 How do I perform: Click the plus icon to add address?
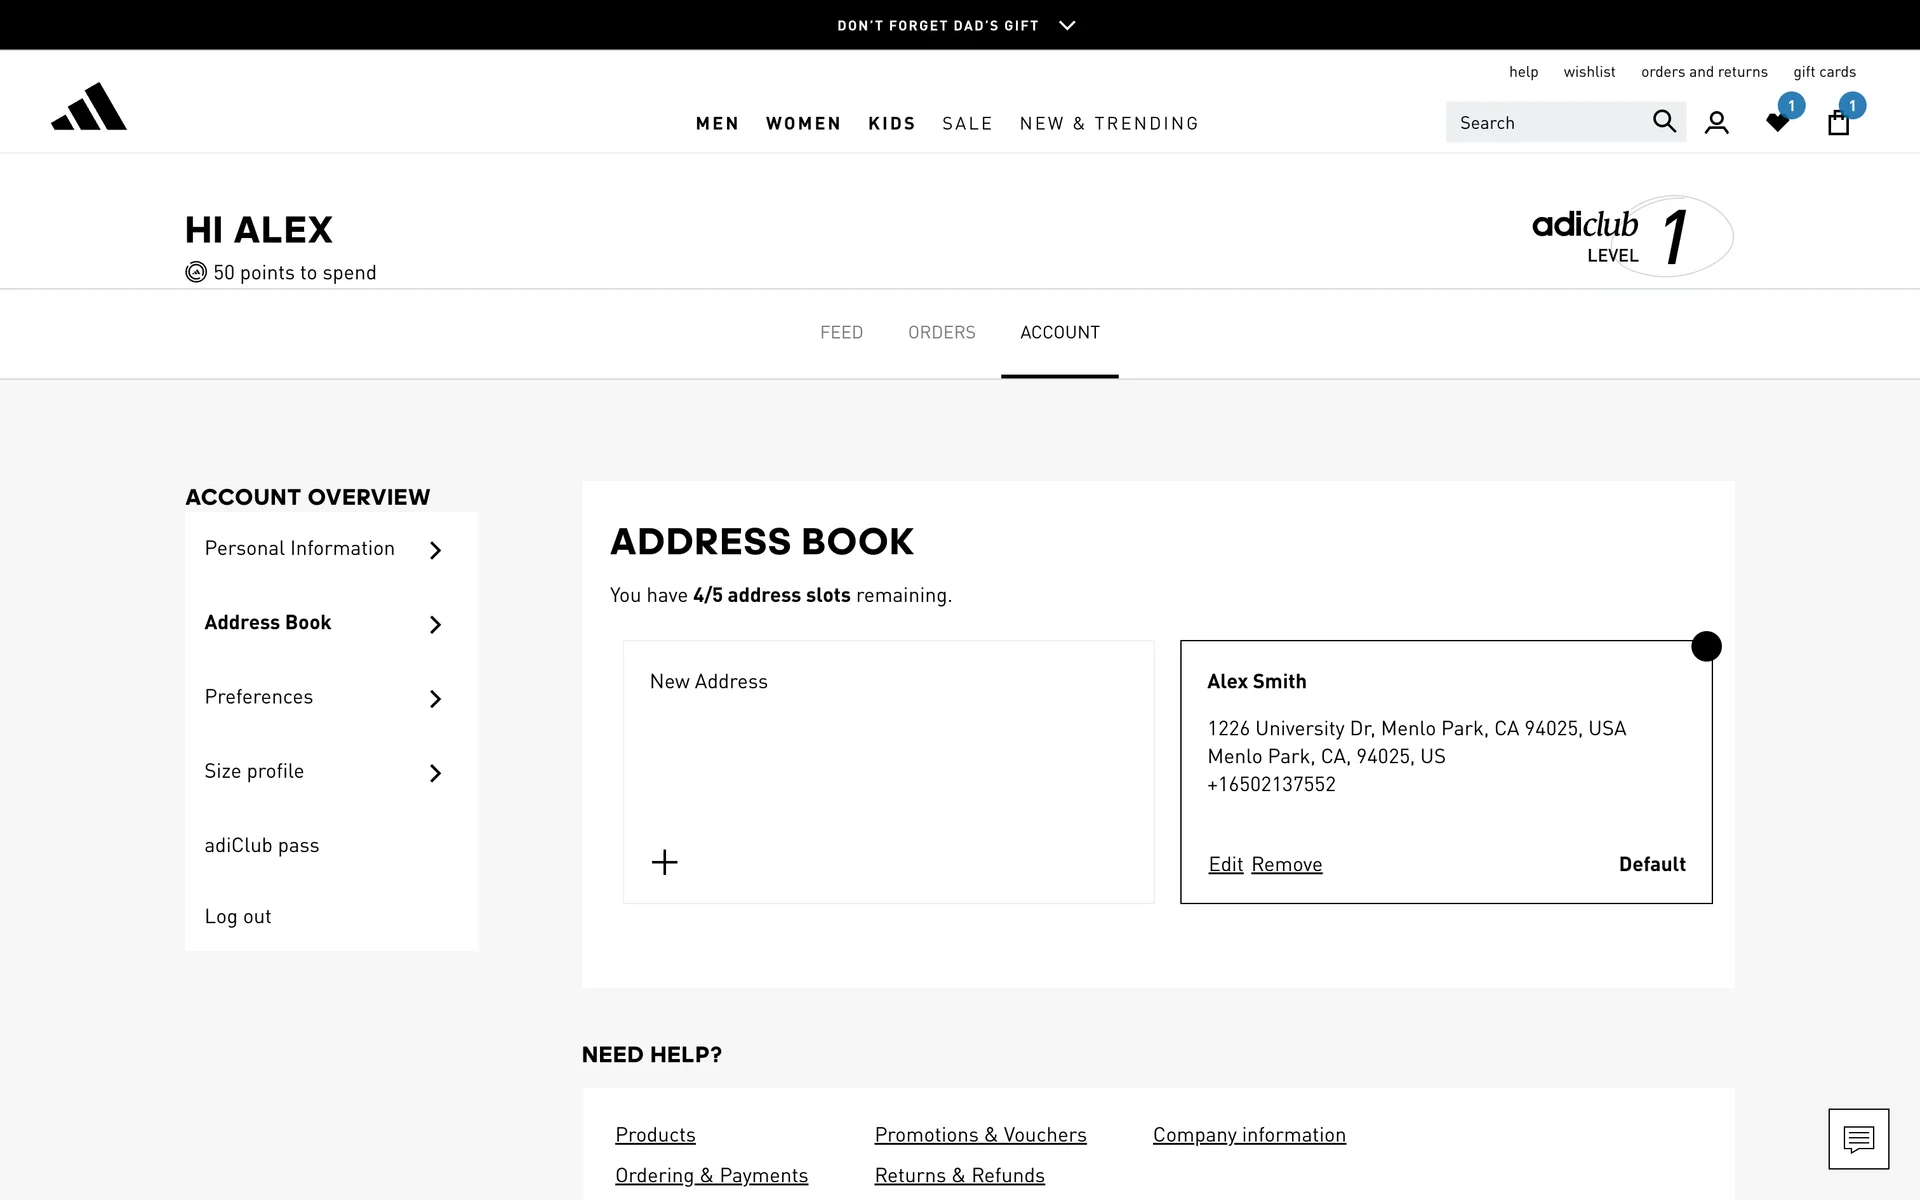point(665,862)
